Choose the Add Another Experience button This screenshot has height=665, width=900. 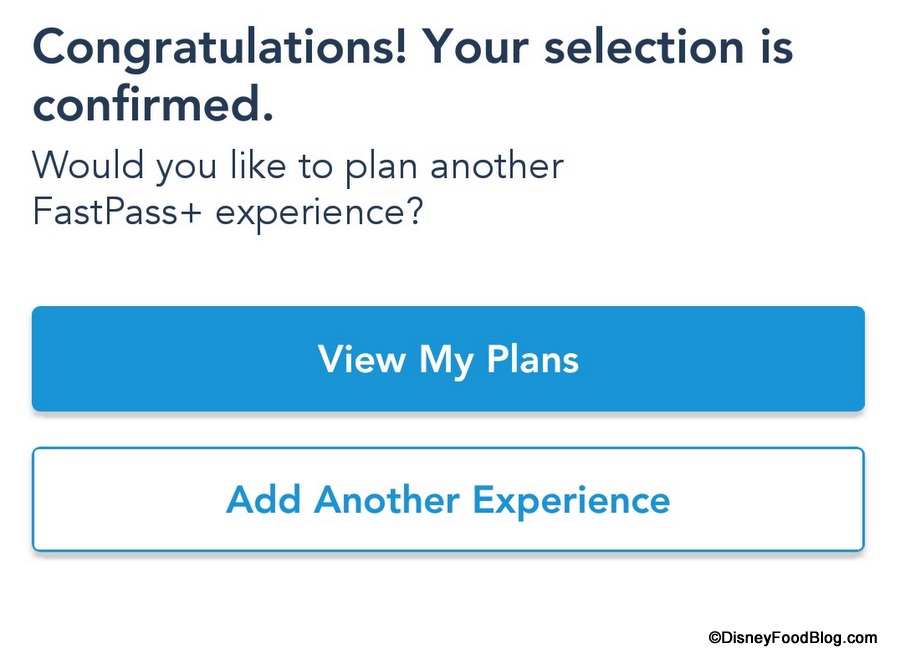click(448, 499)
